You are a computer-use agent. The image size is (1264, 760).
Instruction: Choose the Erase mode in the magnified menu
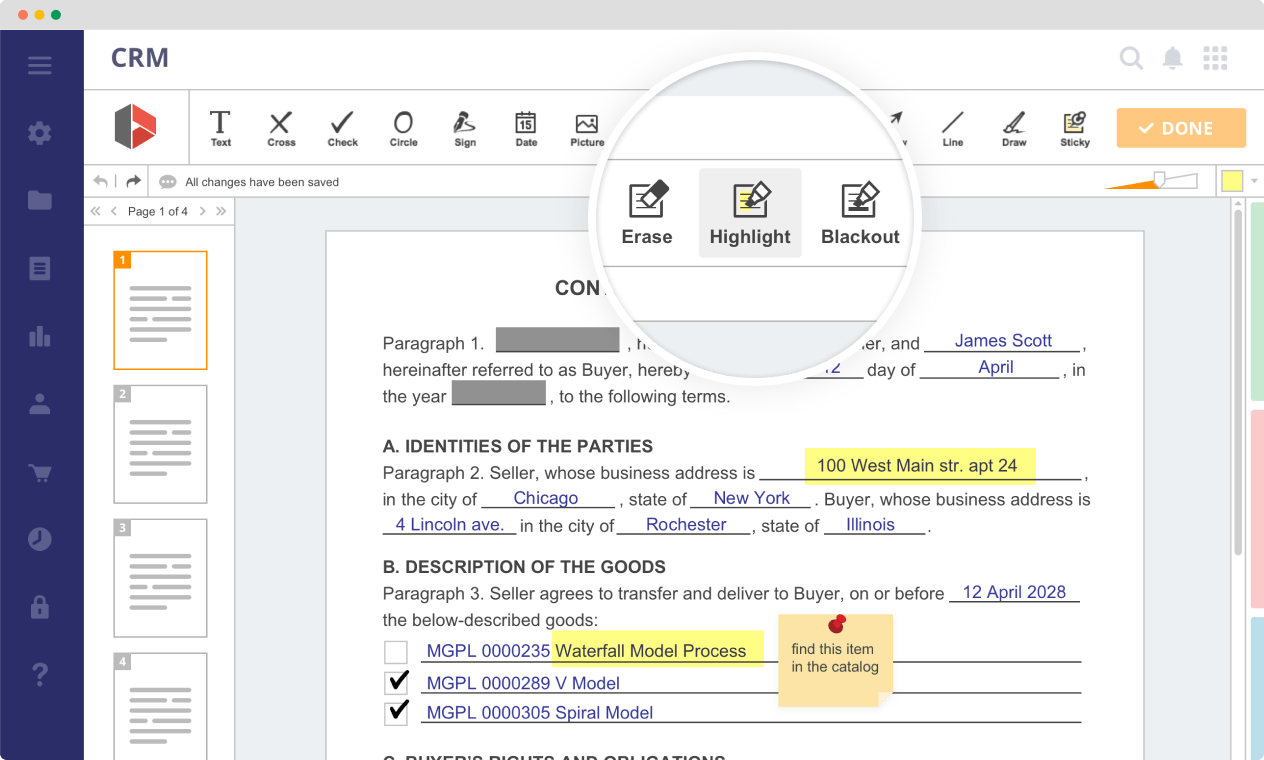tap(646, 212)
